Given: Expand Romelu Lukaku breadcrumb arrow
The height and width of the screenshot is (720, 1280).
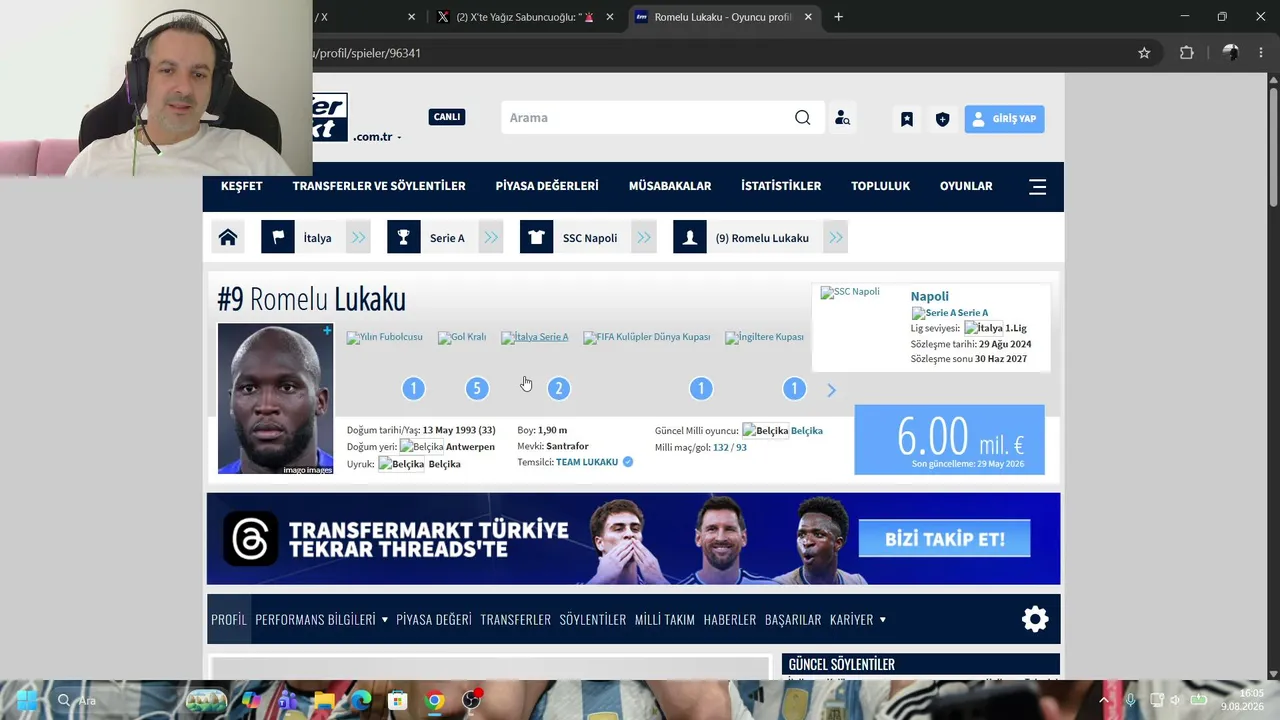Looking at the screenshot, I should click(836, 238).
